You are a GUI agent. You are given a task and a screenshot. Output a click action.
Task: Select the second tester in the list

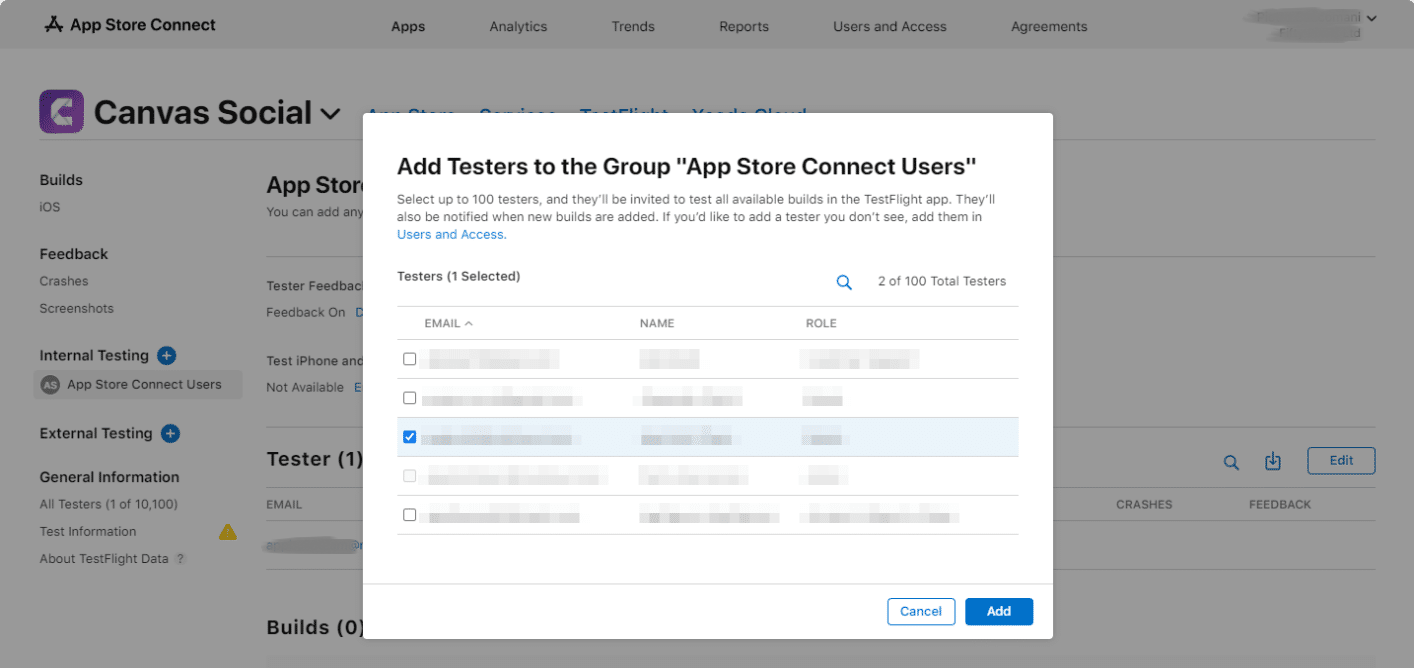pyautogui.click(x=409, y=397)
